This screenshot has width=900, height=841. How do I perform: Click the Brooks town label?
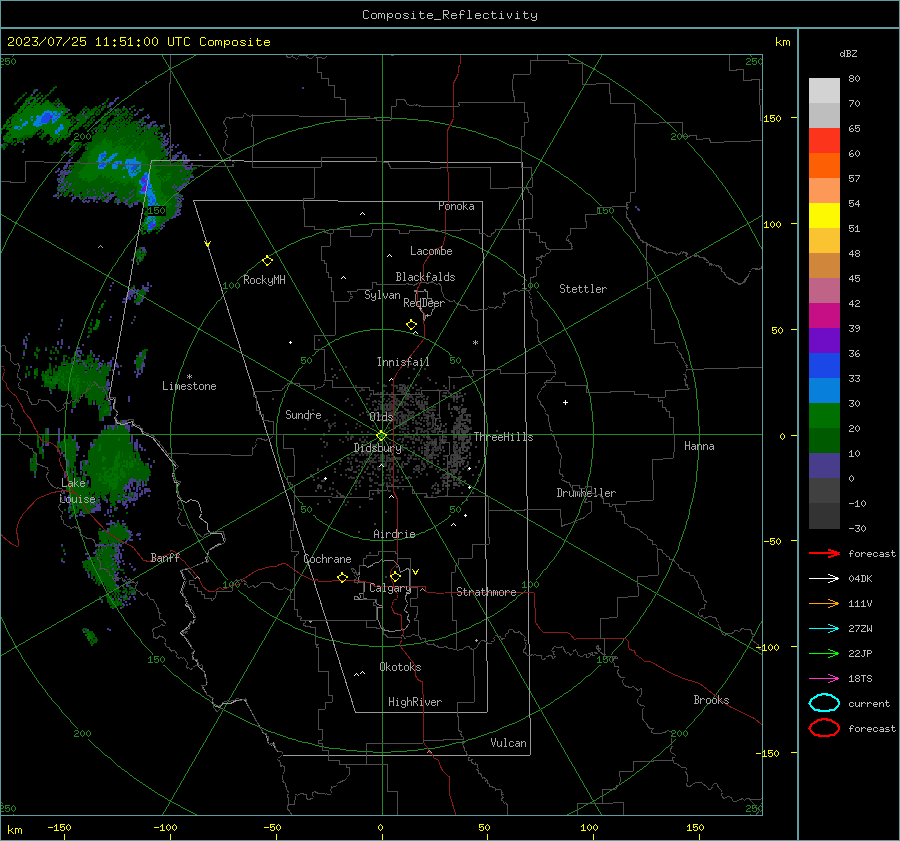pyautogui.click(x=711, y=700)
